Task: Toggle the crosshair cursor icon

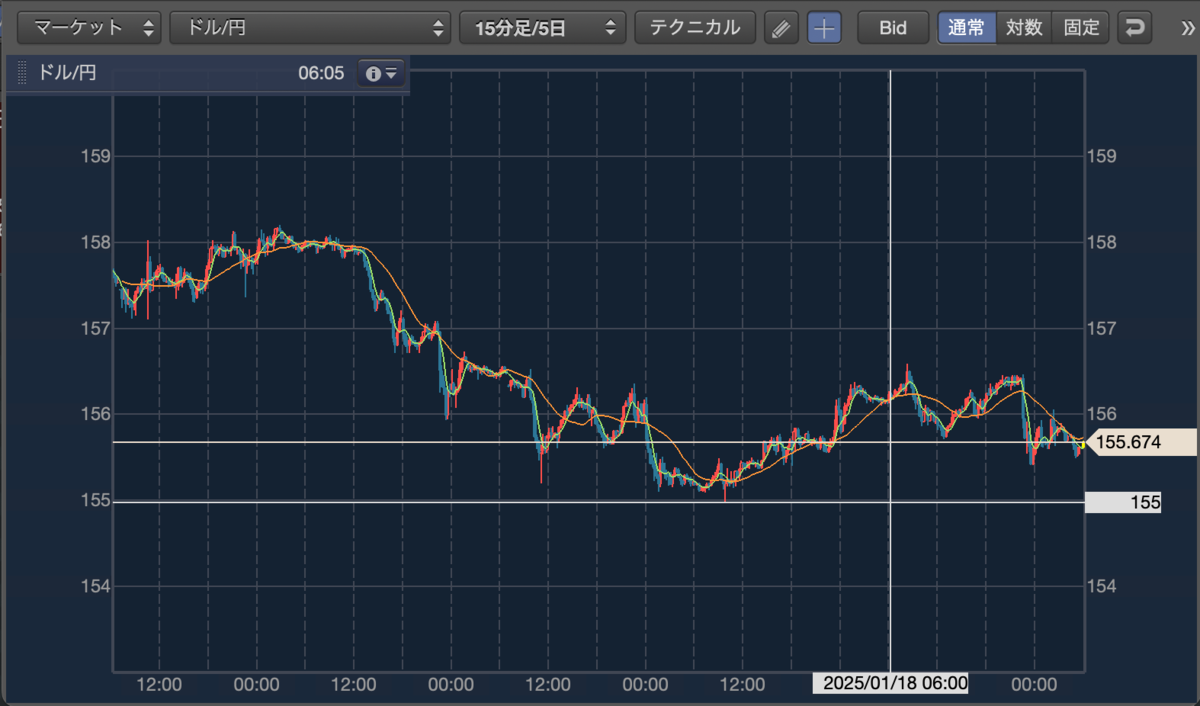Action: tap(824, 28)
